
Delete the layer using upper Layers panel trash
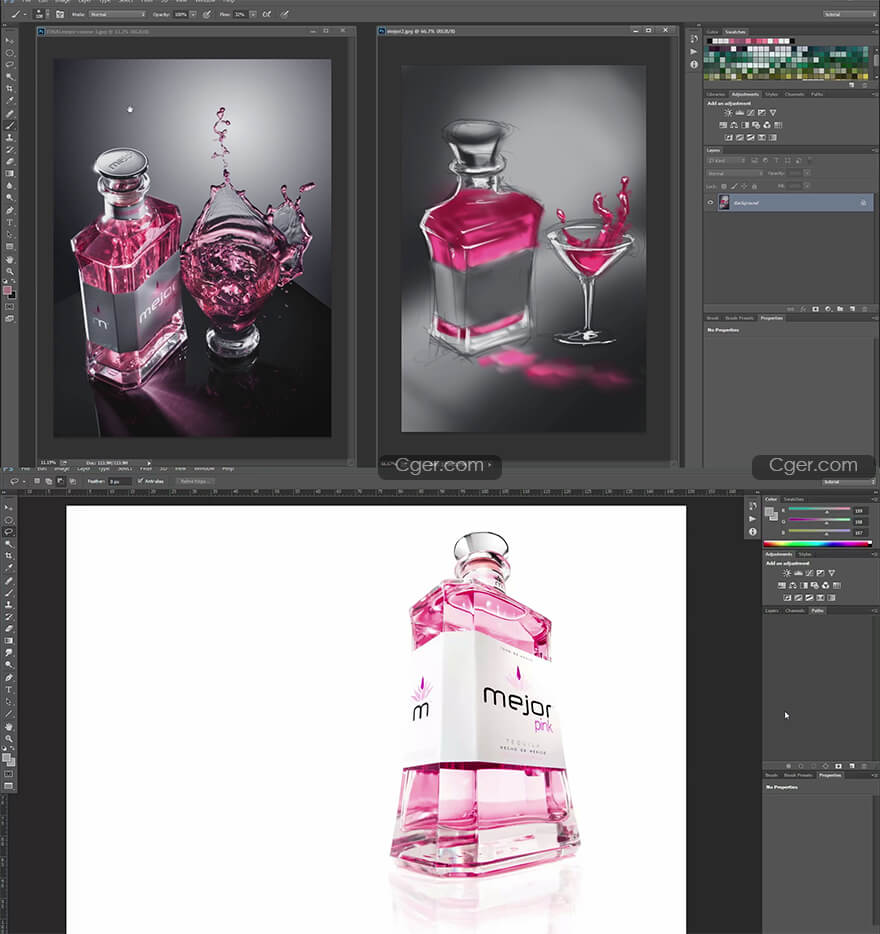pyautogui.click(x=865, y=309)
